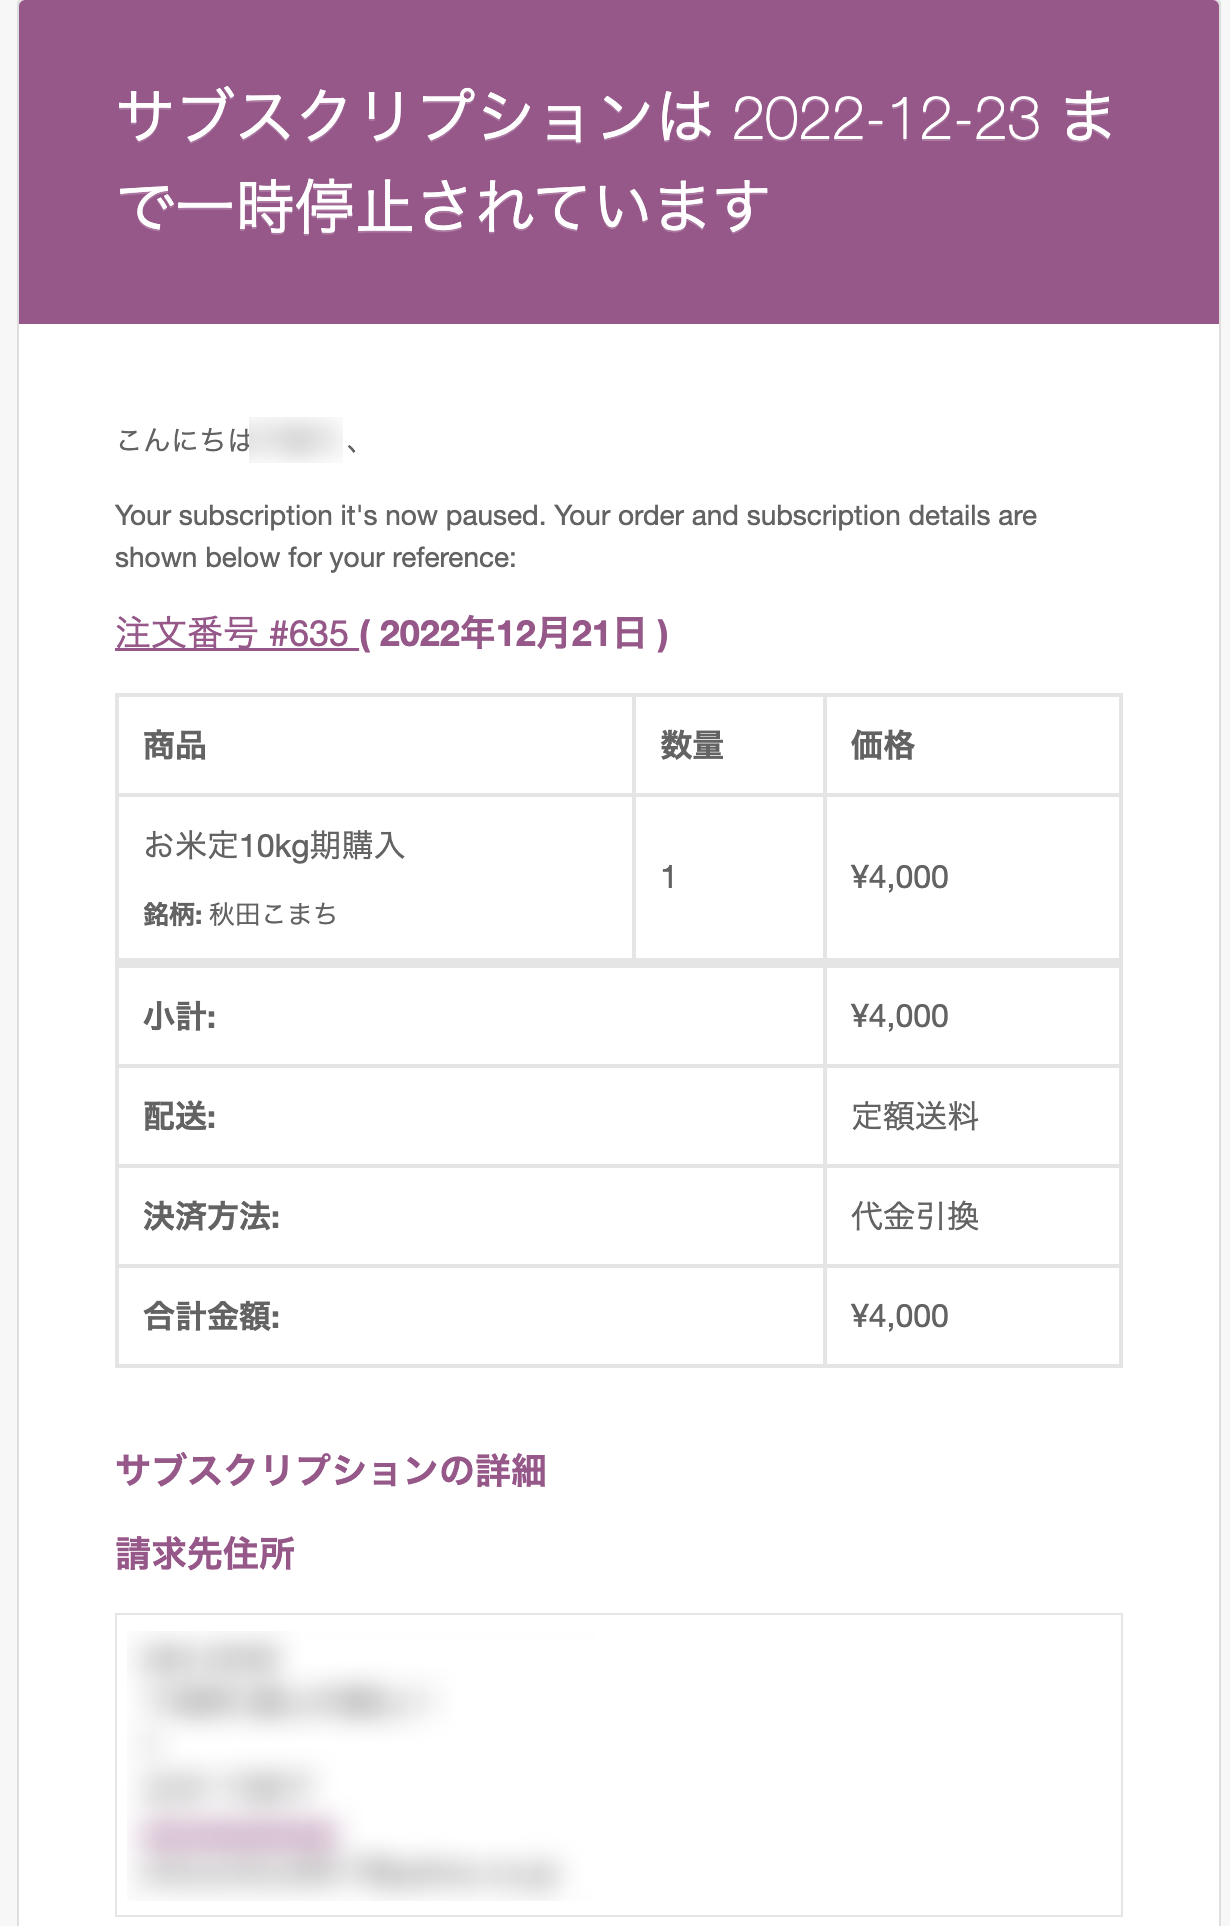The width and height of the screenshot is (1230, 1926).
Task: Click the 小計 row label
Action: 180,1017
